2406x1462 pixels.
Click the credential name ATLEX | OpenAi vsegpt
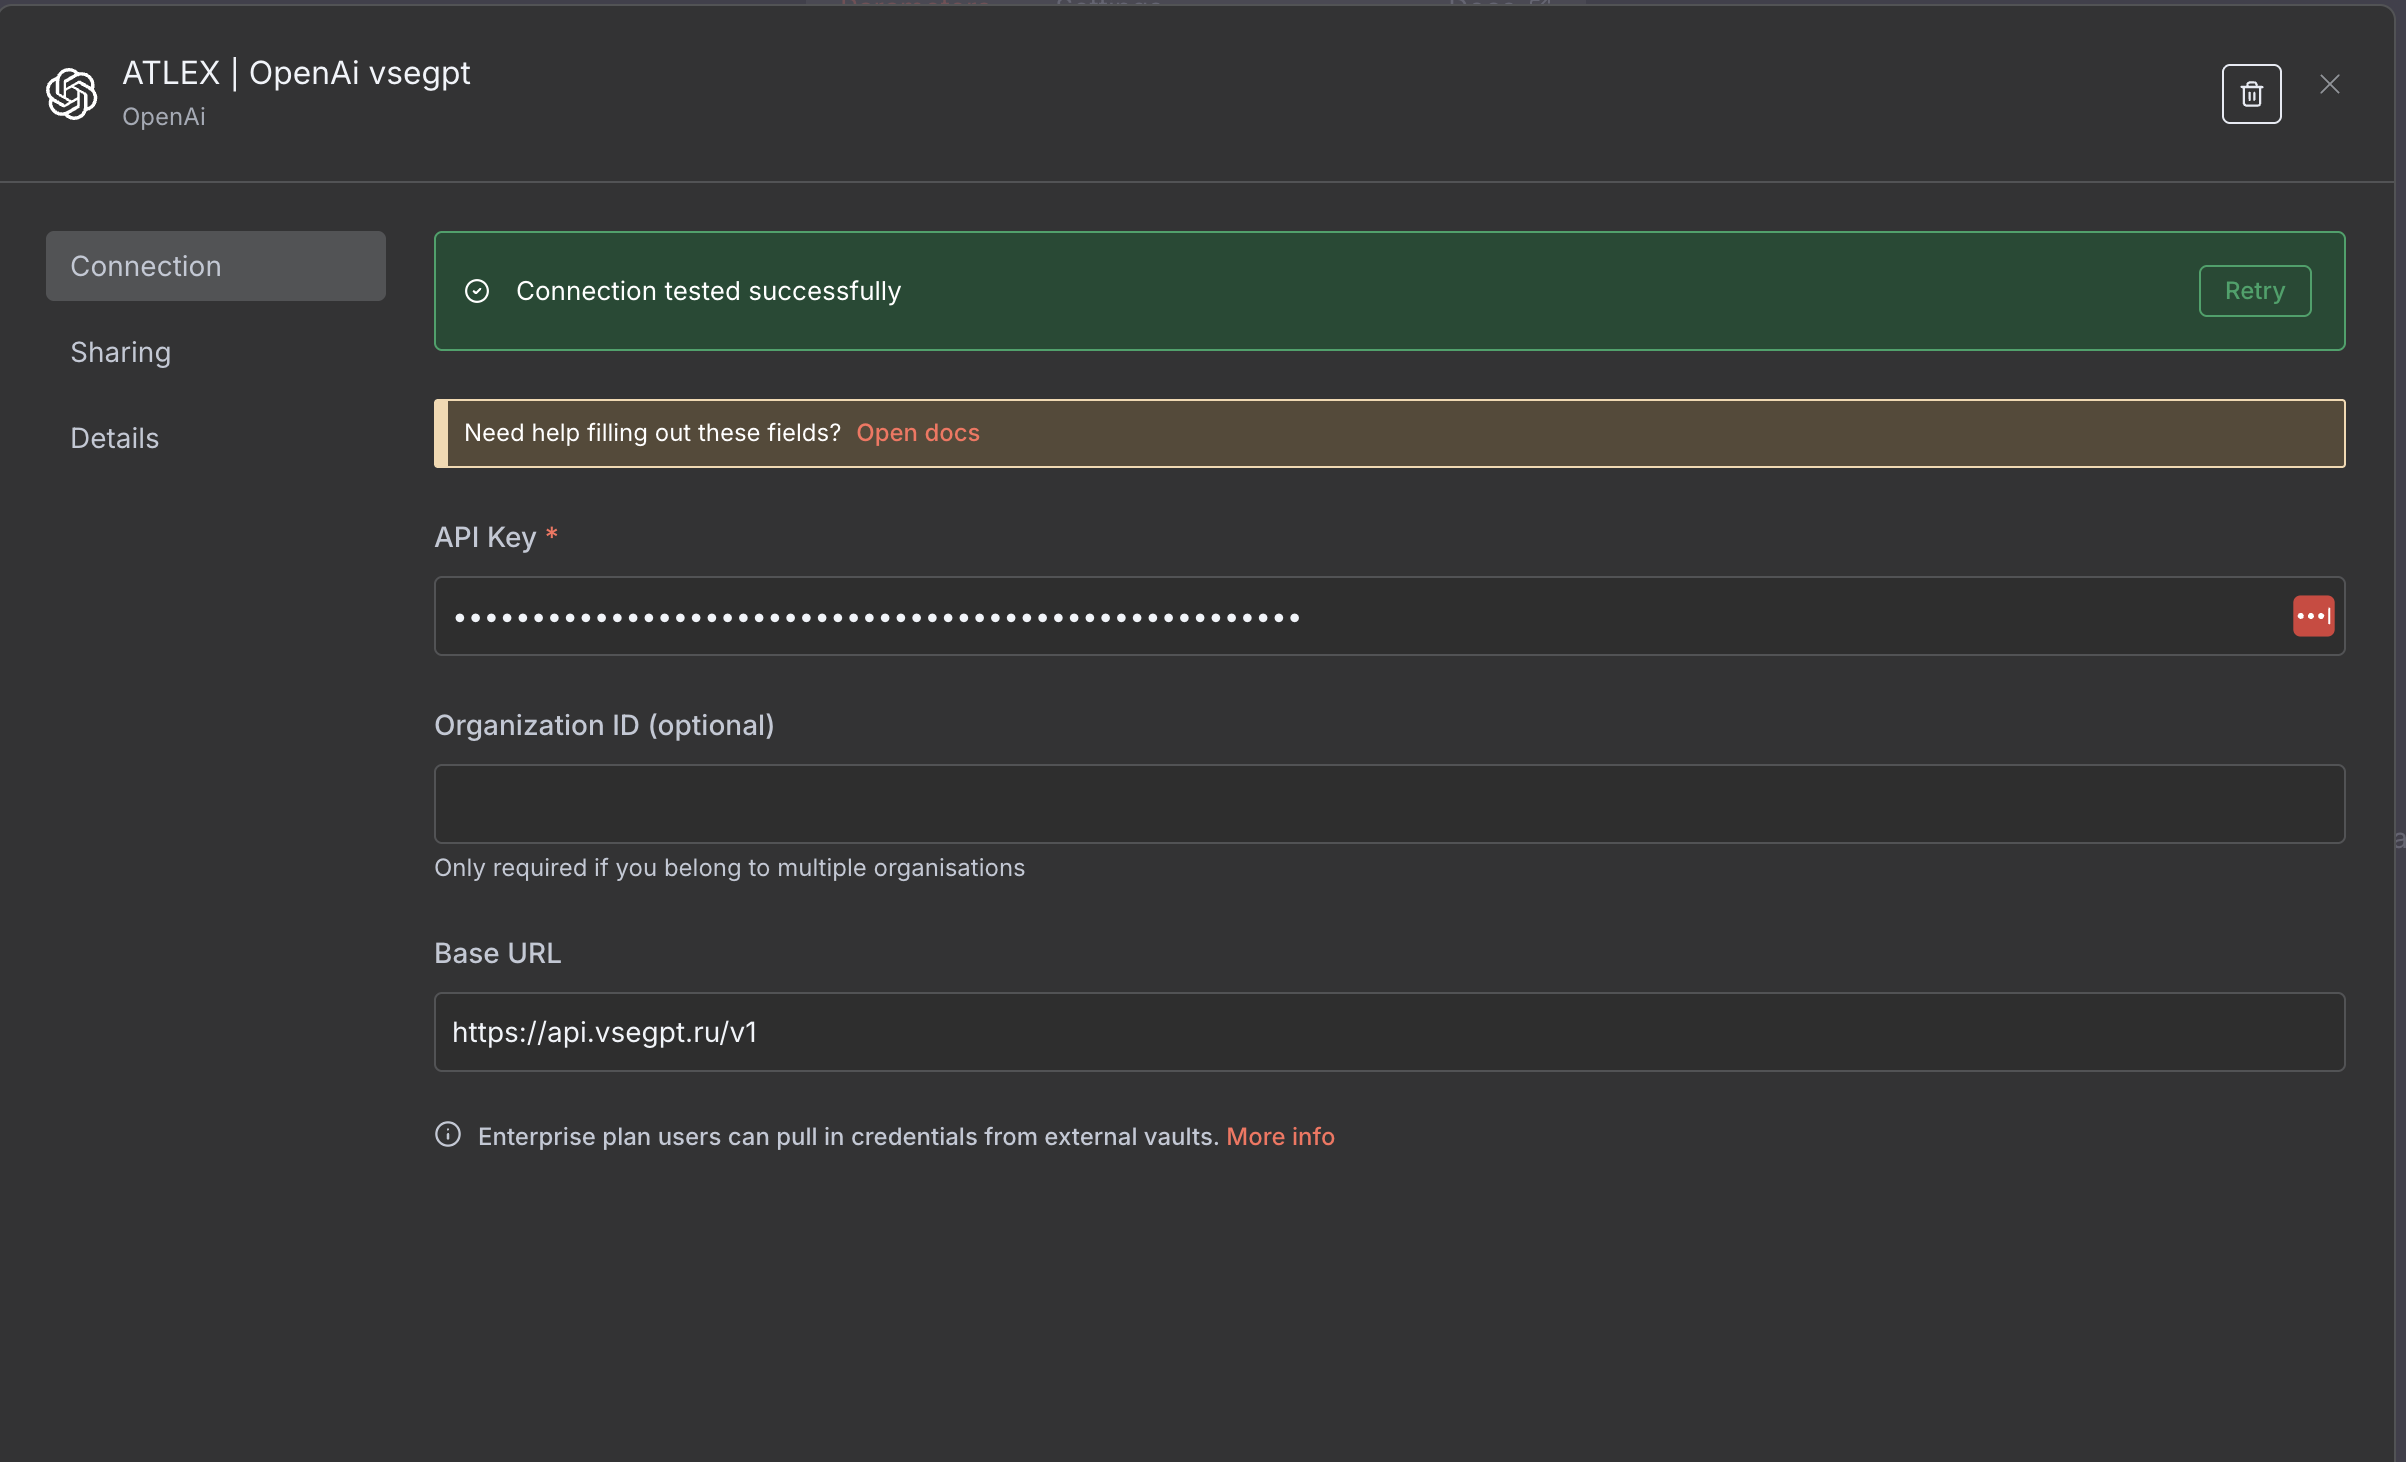pos(296,73)
